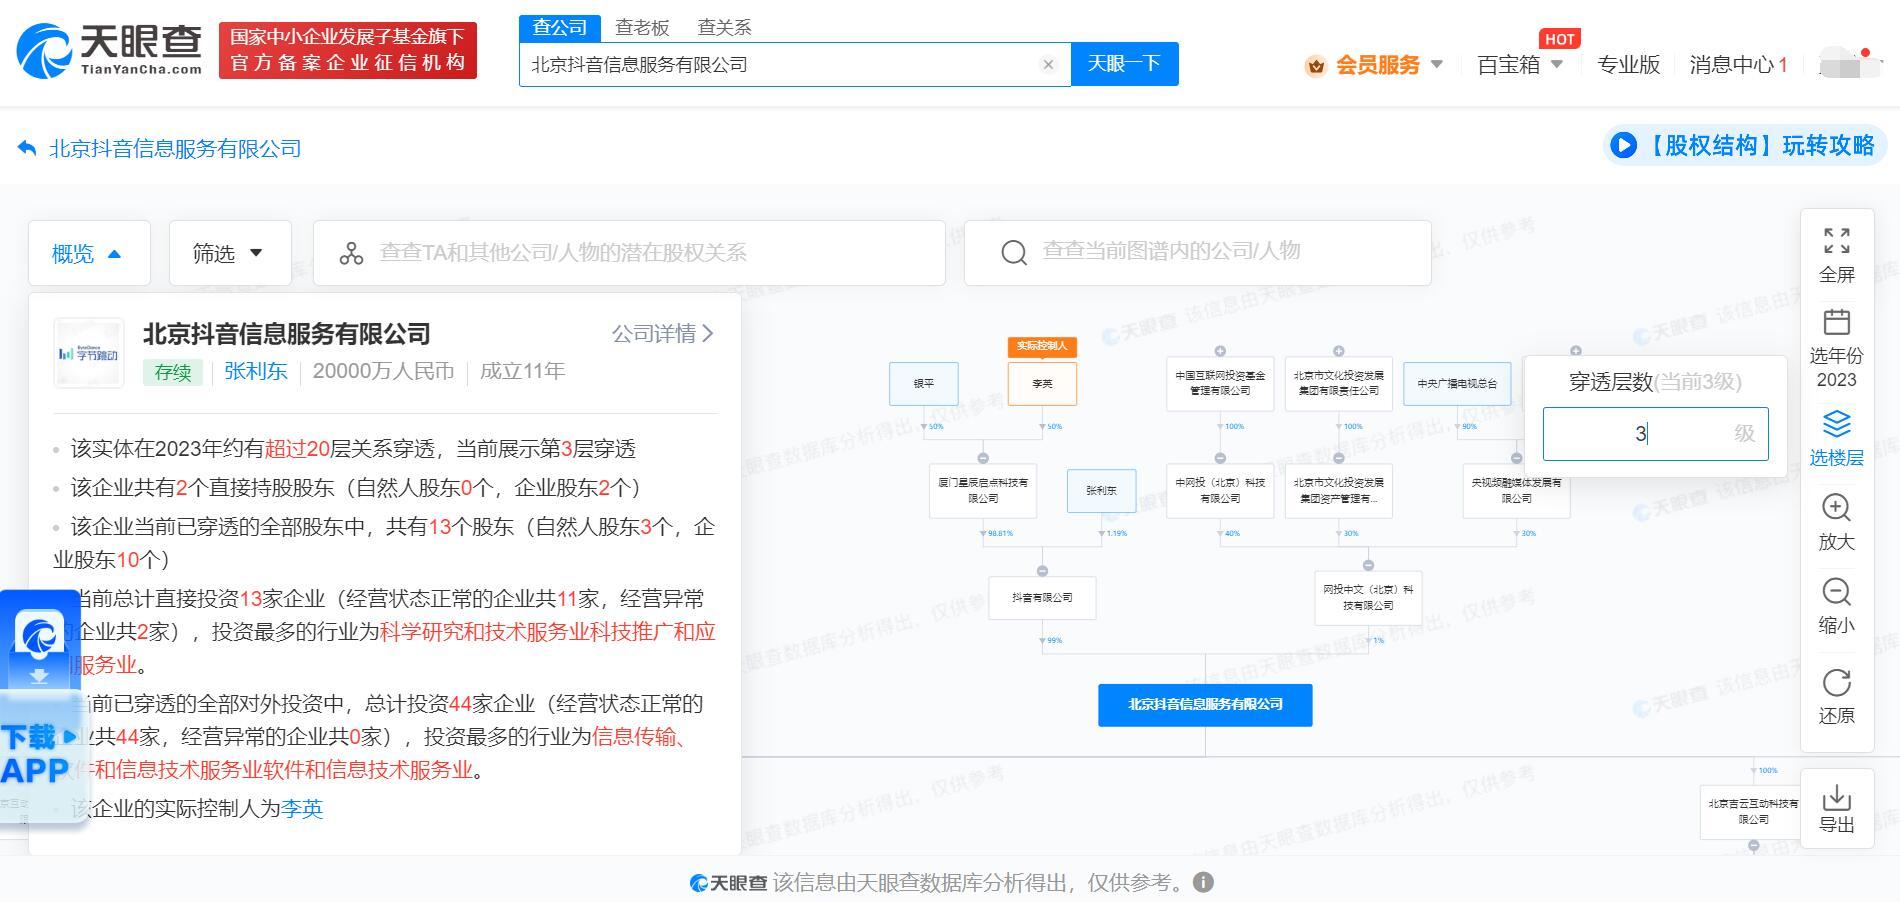Select the 北京吉云互动科技有限公司 node
This screenshot has height=902, width=1900.
point(1752,812)
